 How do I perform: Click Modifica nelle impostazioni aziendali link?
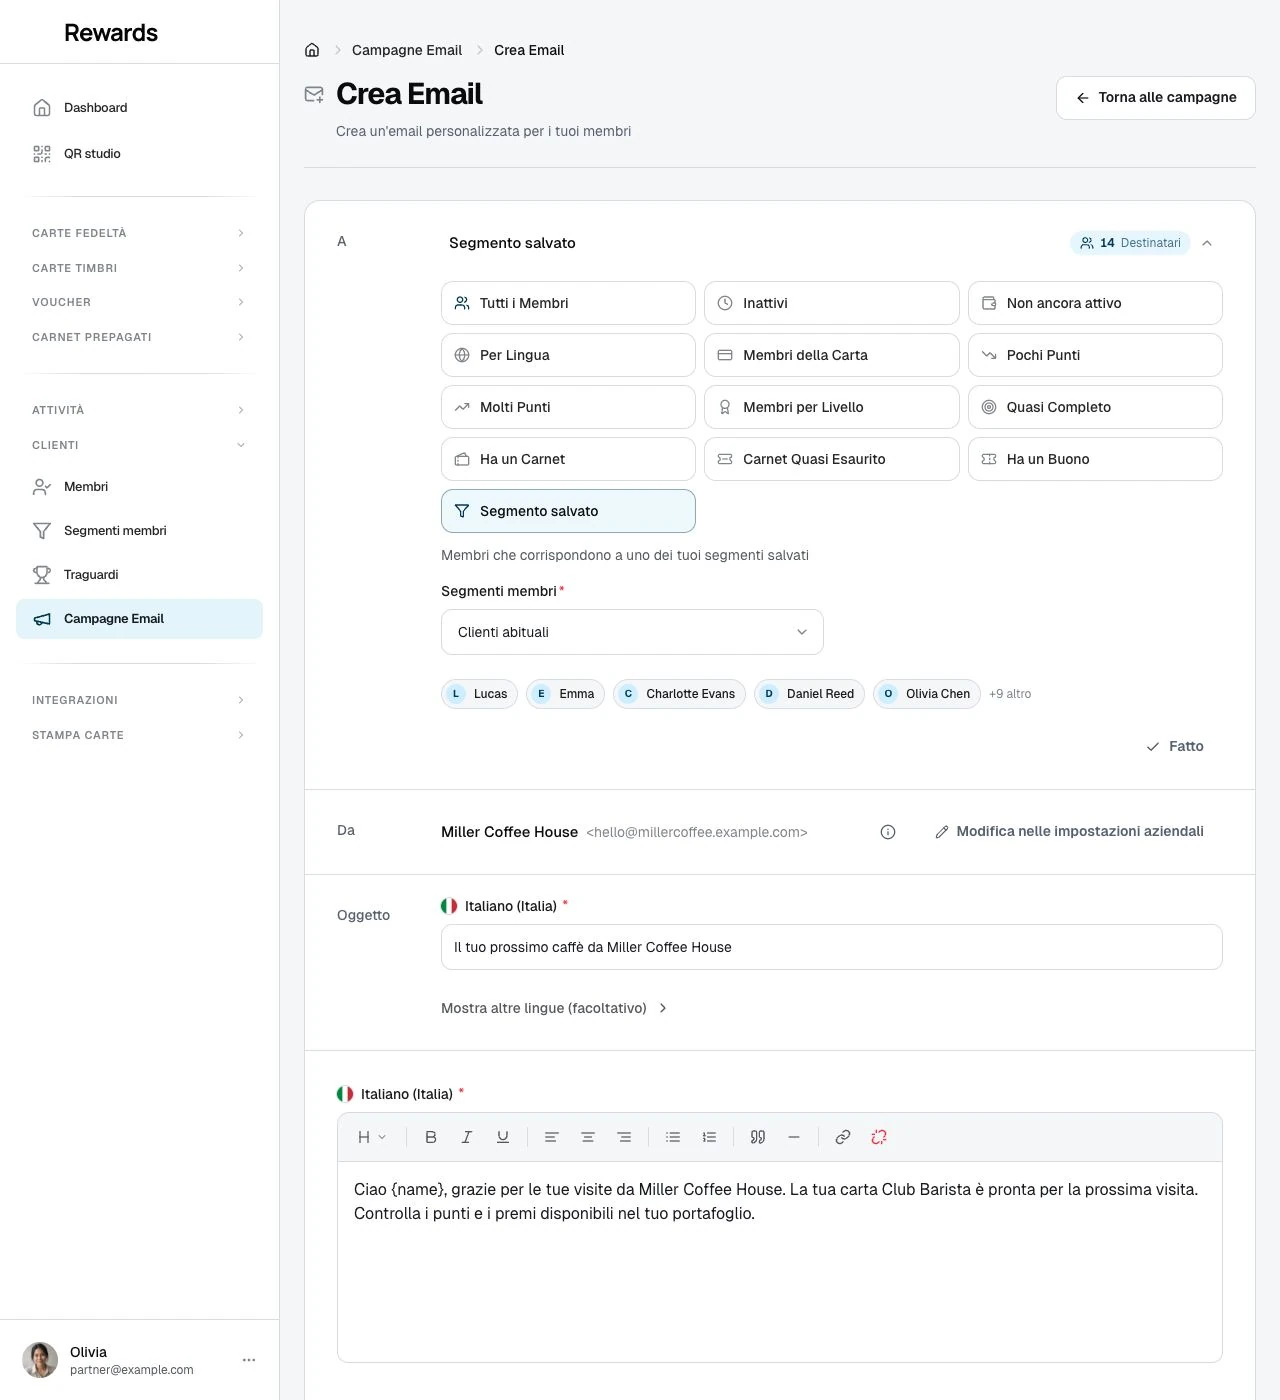coord(1069,832)
